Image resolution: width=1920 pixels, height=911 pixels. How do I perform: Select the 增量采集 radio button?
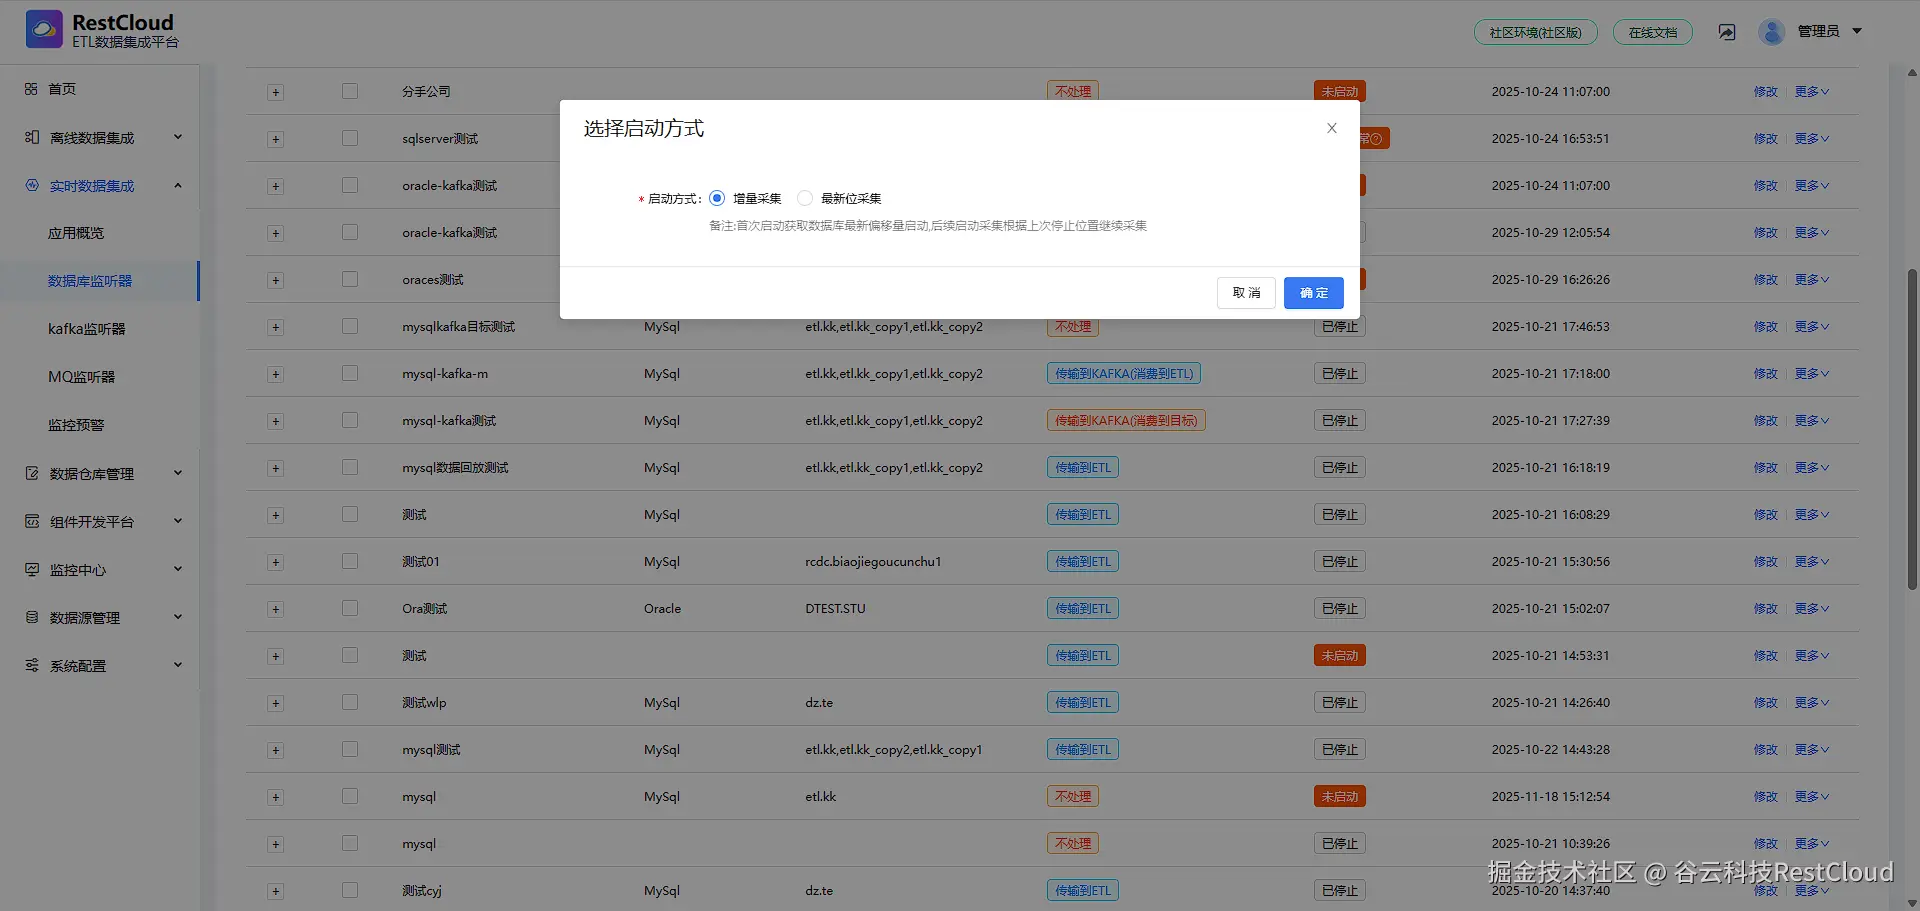point(716,198)
